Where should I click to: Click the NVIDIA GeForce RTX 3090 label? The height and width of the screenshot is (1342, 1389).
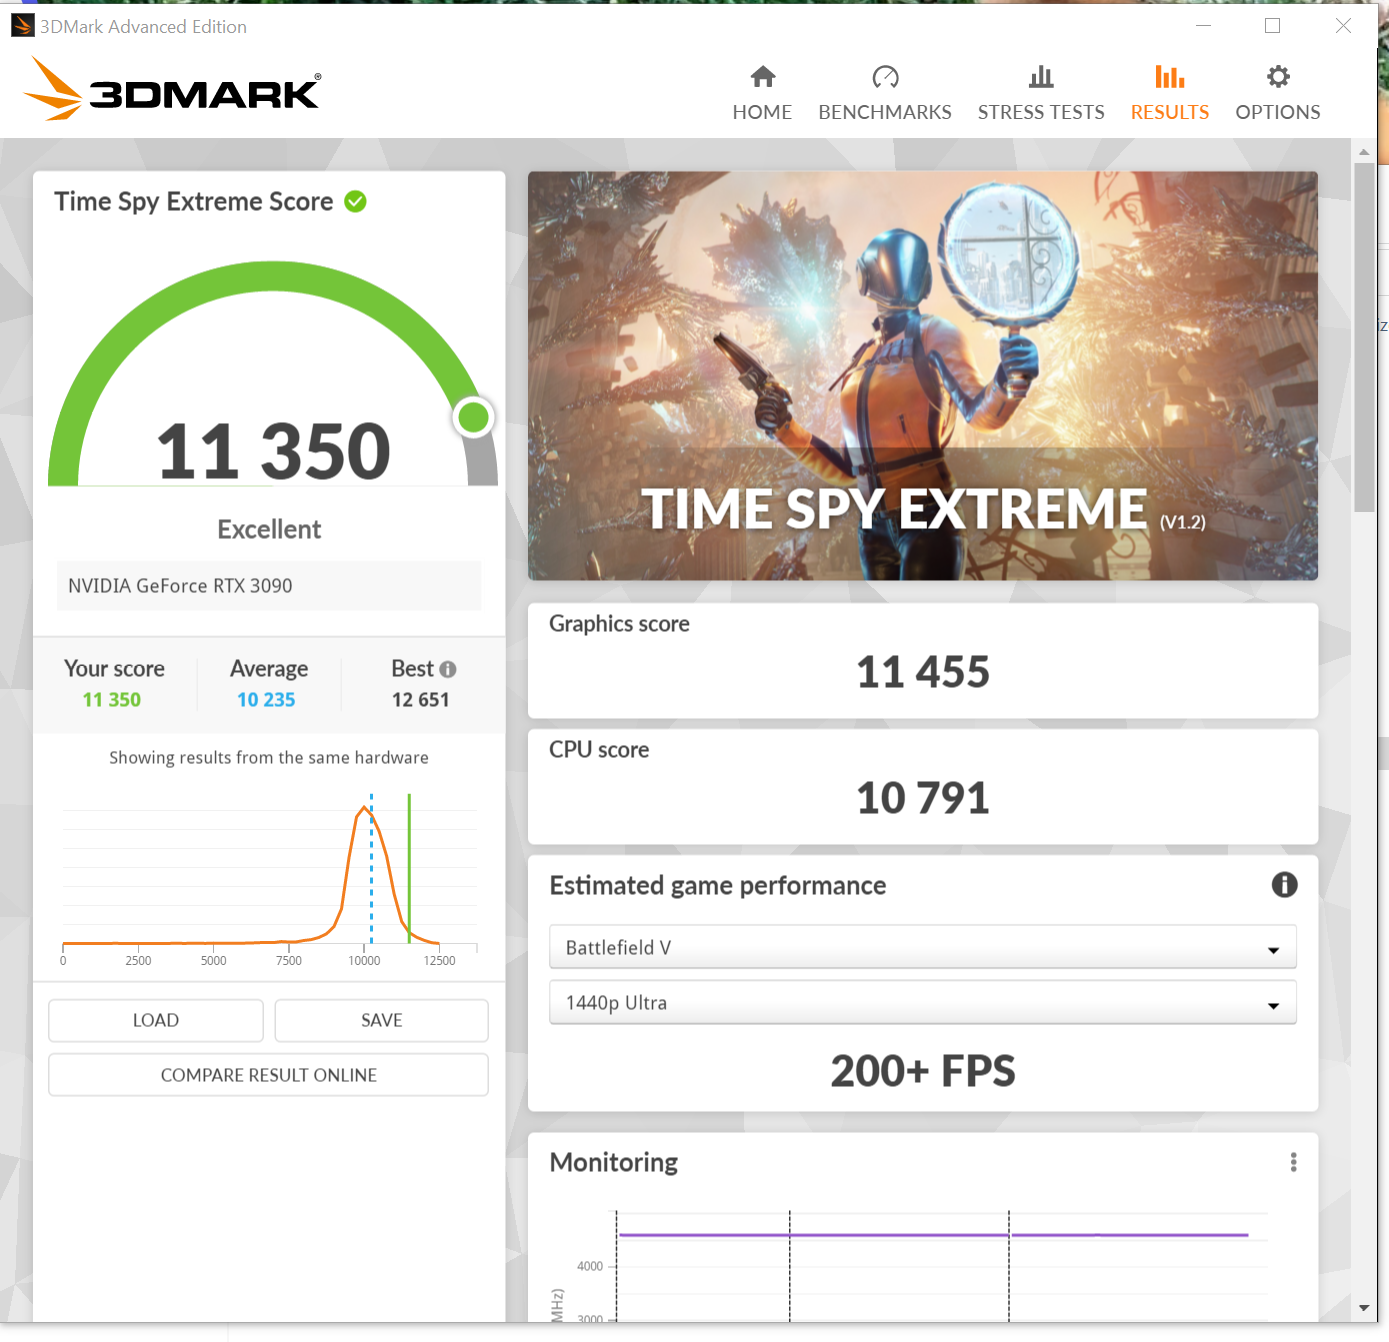click(x=180, y=586)
